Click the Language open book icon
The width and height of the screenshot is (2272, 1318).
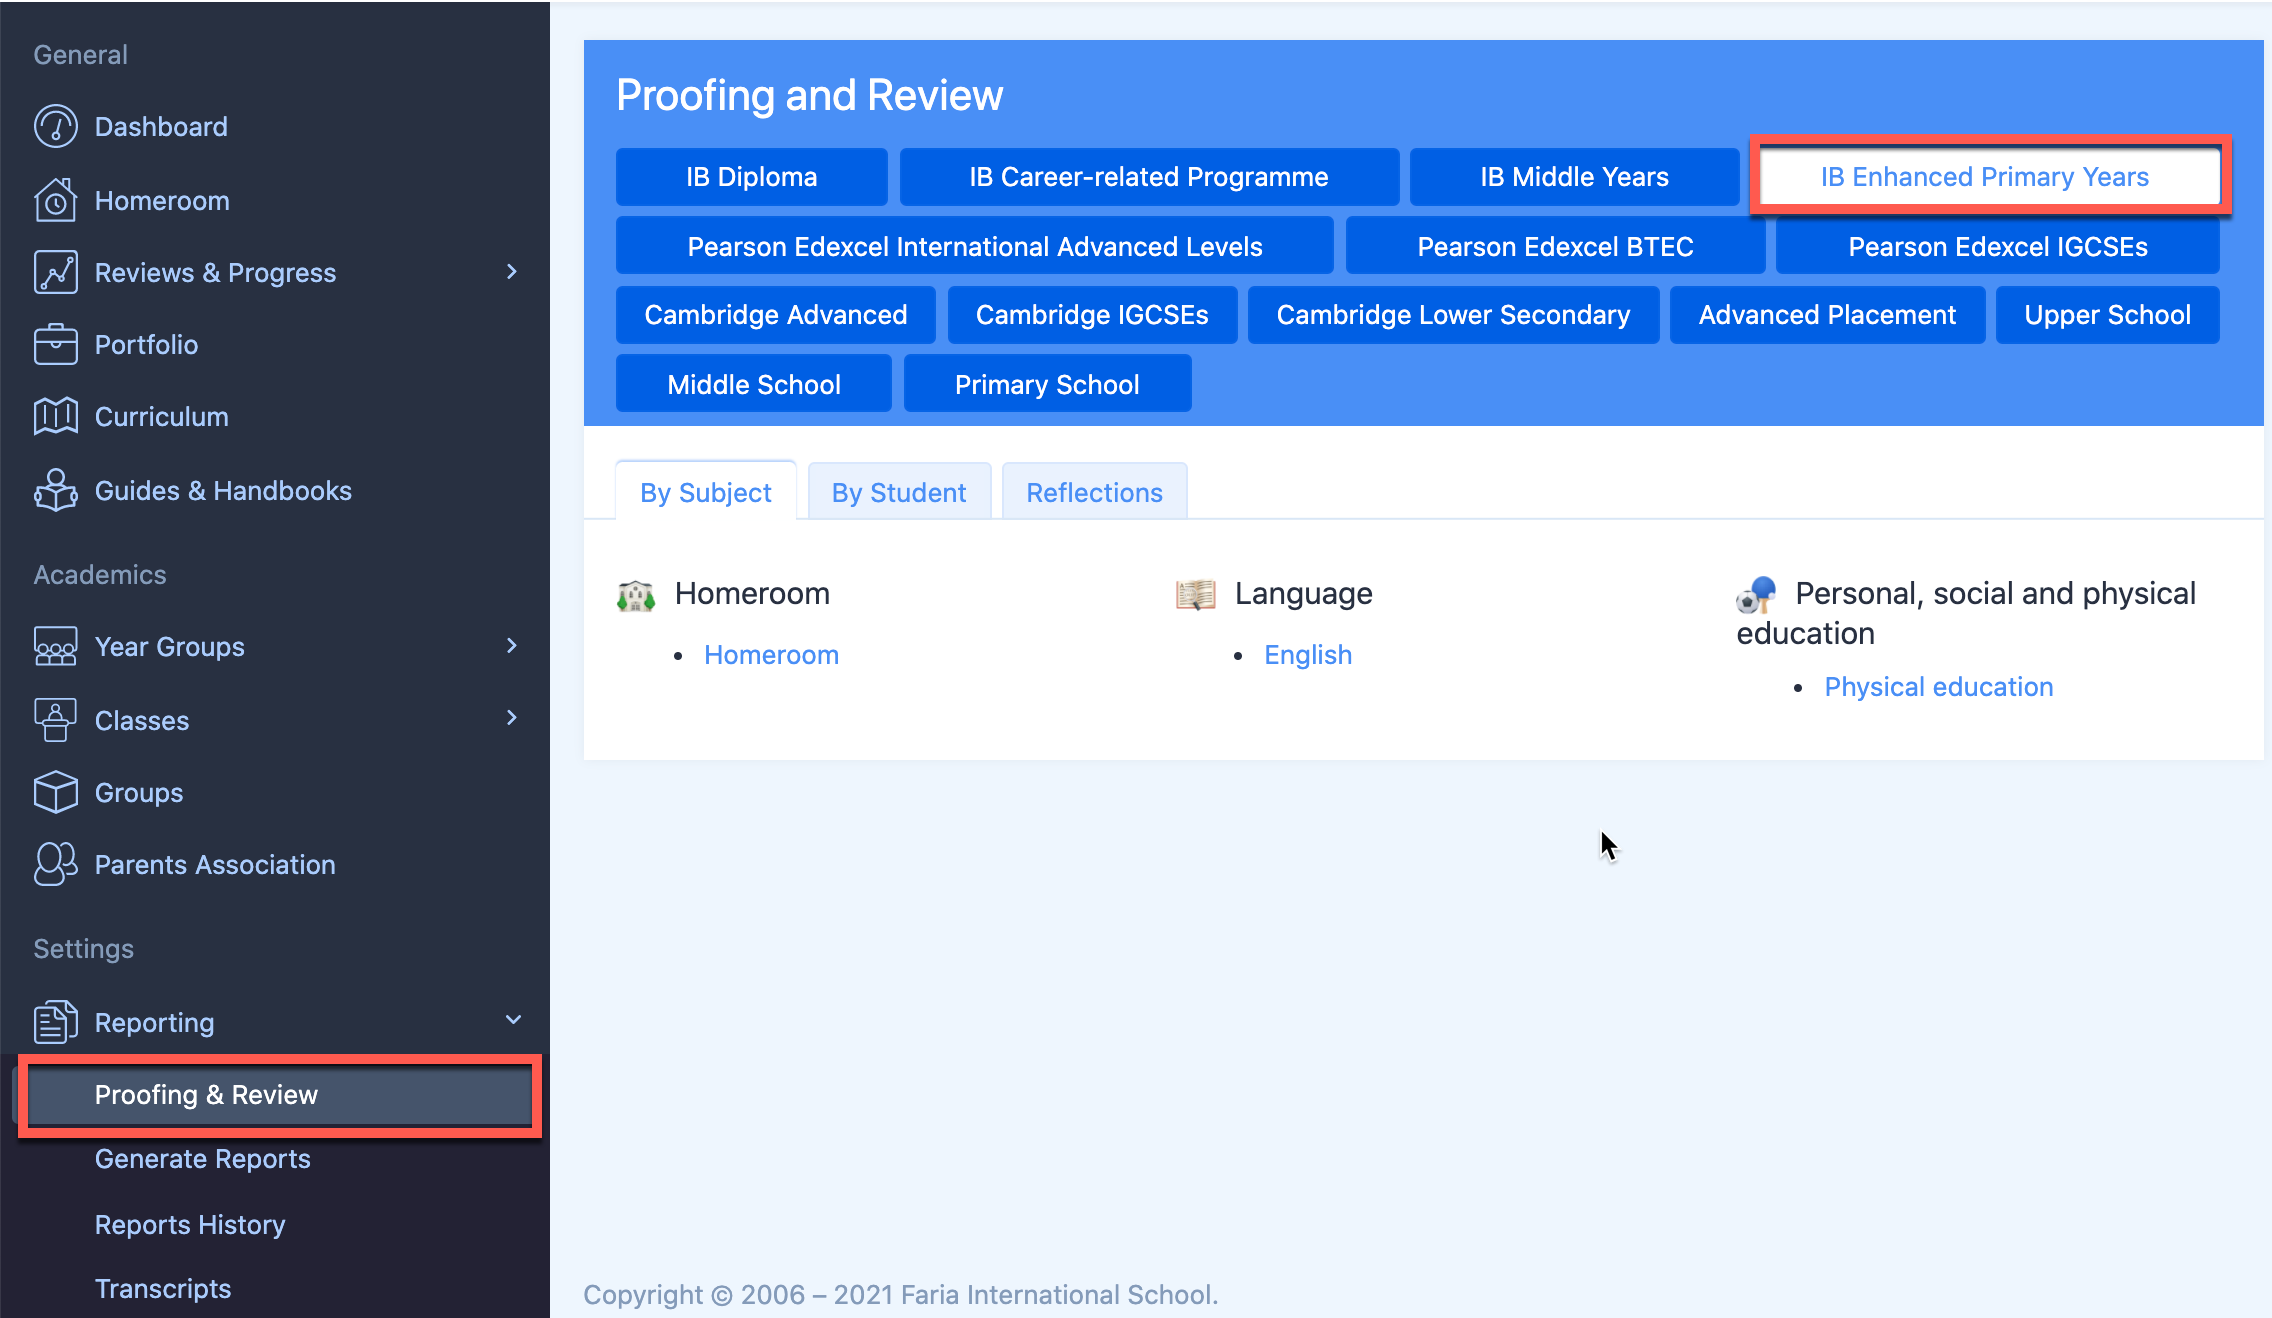tap(1196, 594)
